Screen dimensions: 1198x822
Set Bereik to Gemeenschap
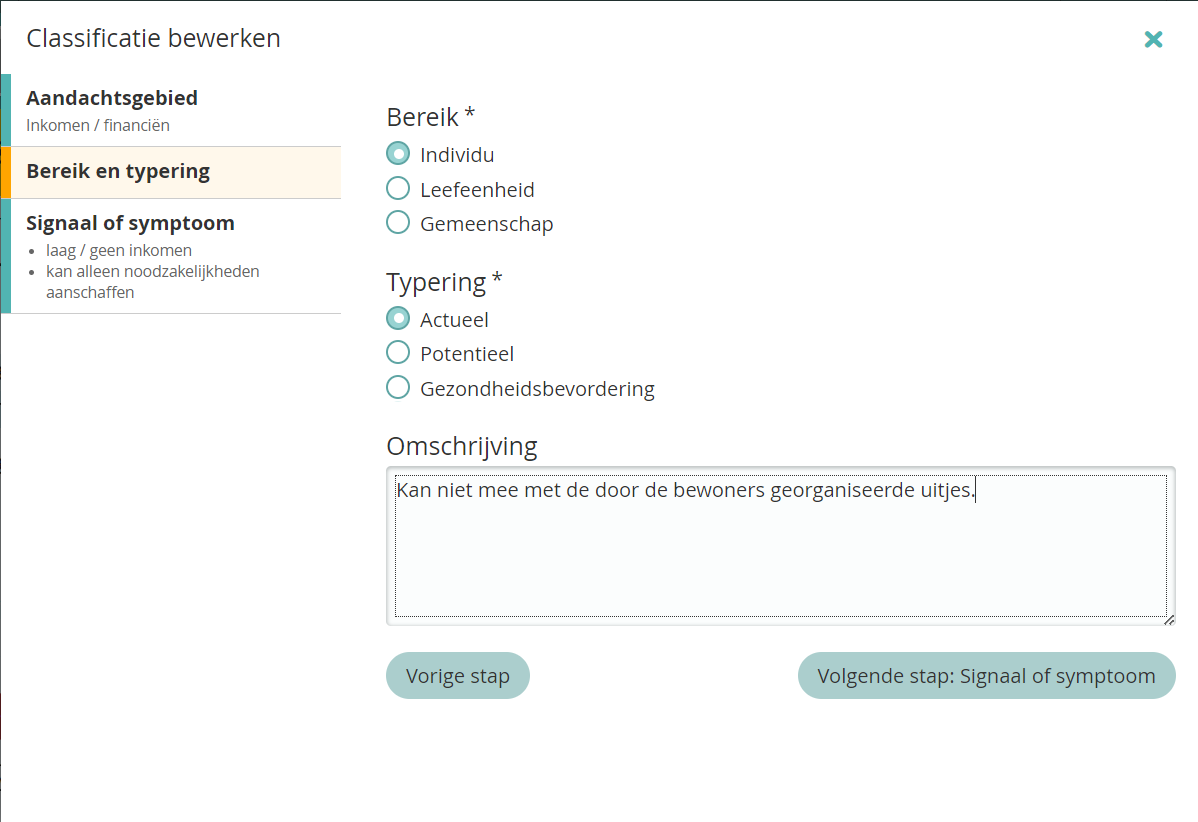[398, 223]
